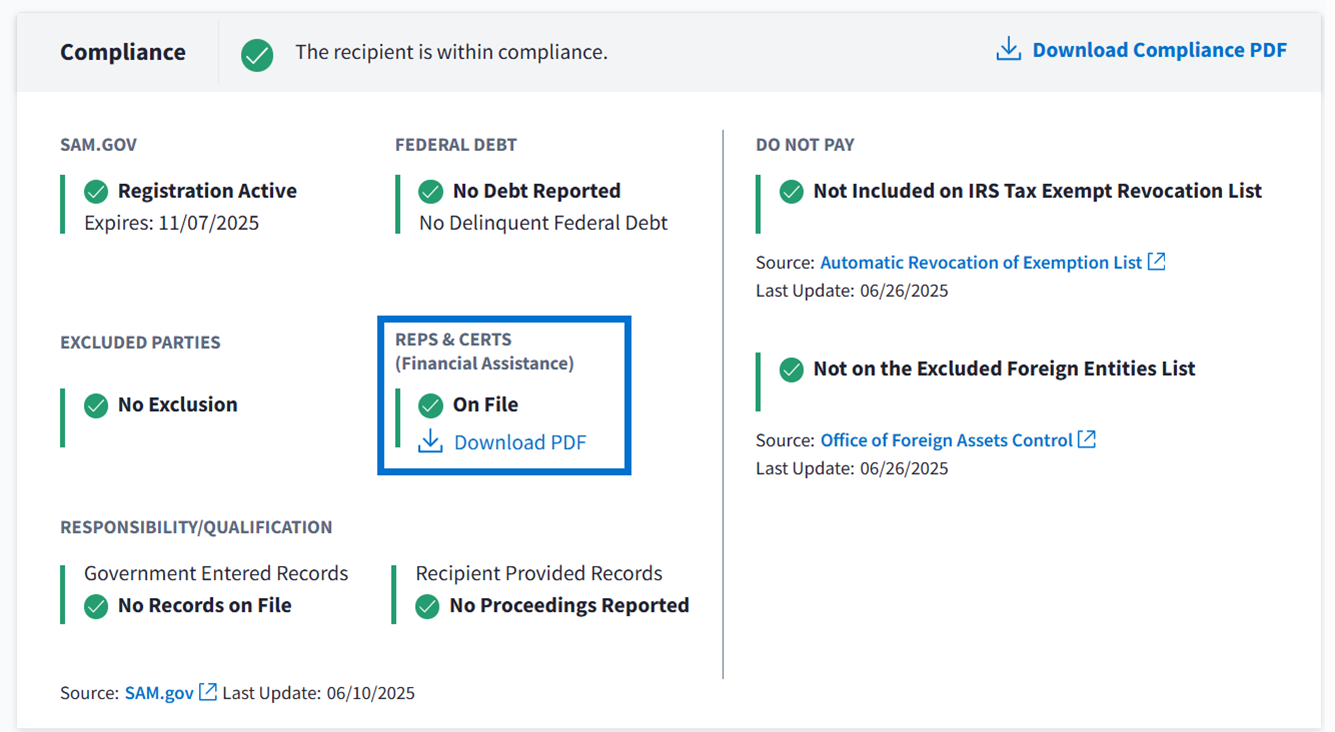The image size is (1335, 732).
Task: Open the SAM.gov source link
Action: click(159, 693)
